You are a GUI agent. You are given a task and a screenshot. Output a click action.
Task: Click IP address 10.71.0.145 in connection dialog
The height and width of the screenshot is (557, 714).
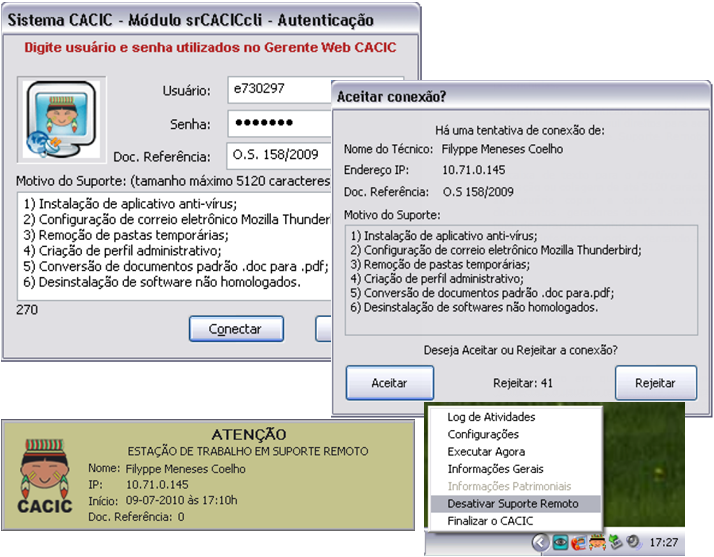tap(474, 170)
